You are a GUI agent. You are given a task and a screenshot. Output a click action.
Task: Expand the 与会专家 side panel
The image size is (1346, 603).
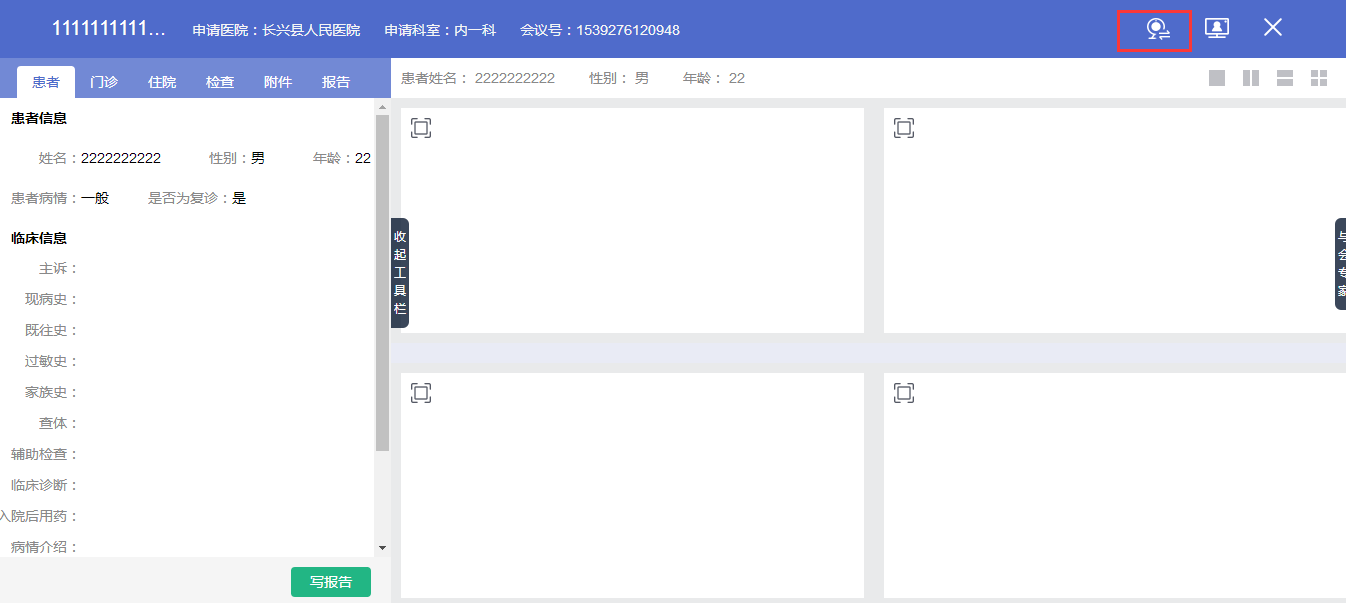[1340, 264]
